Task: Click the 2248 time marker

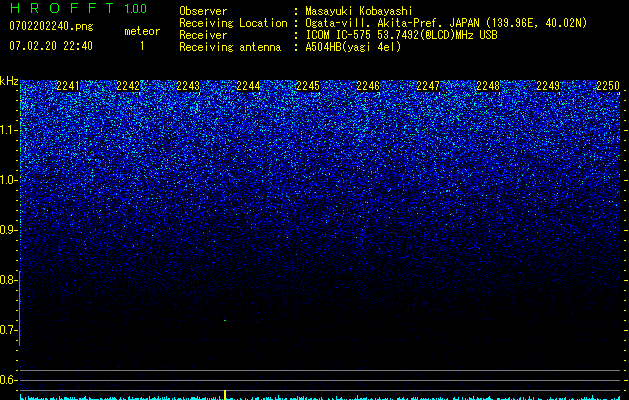Action: tap(488, 86)
